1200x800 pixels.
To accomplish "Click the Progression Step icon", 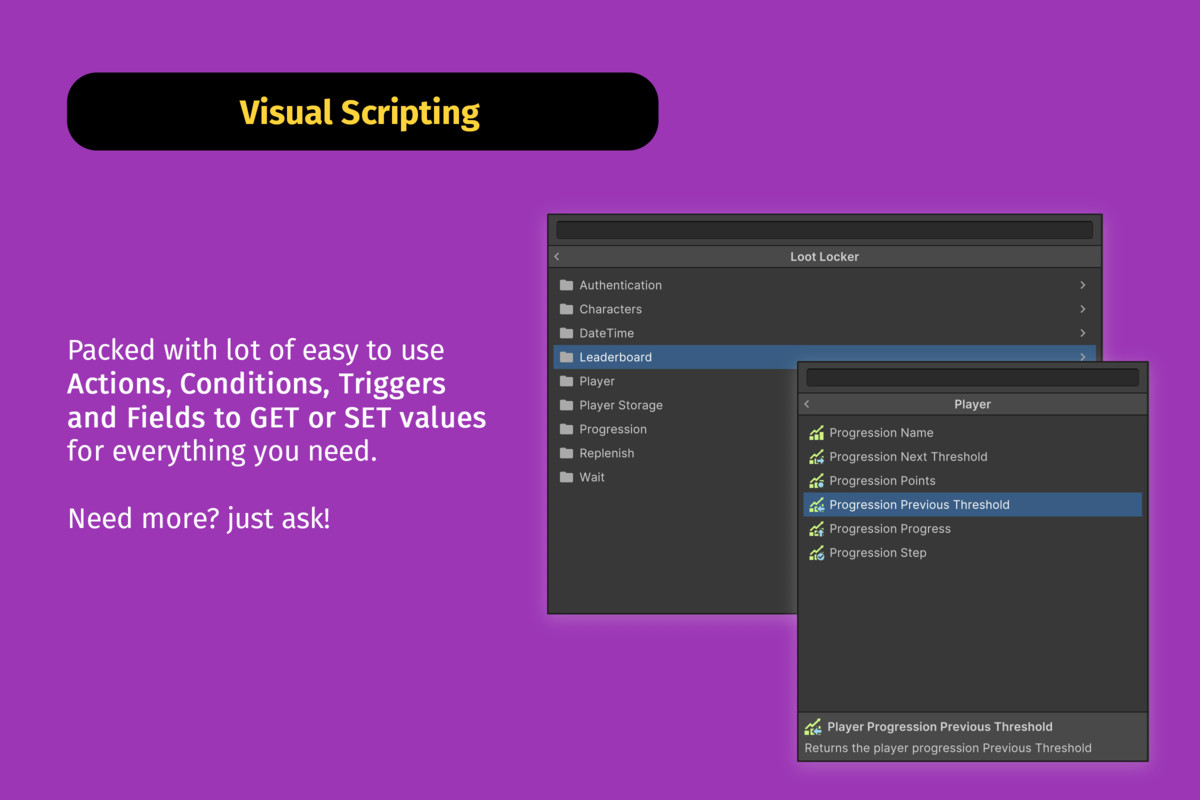I will click(817, 553).
